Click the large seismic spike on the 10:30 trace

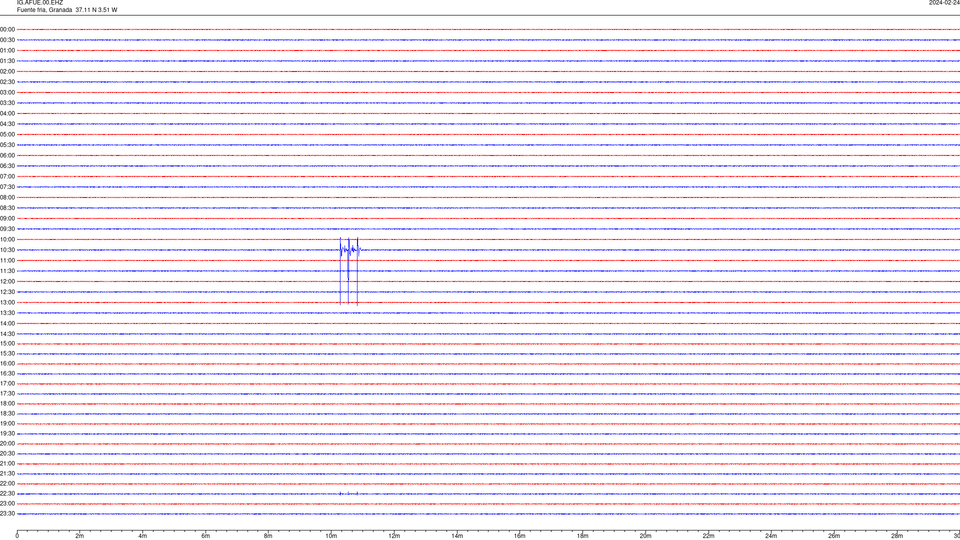(349, 270)
